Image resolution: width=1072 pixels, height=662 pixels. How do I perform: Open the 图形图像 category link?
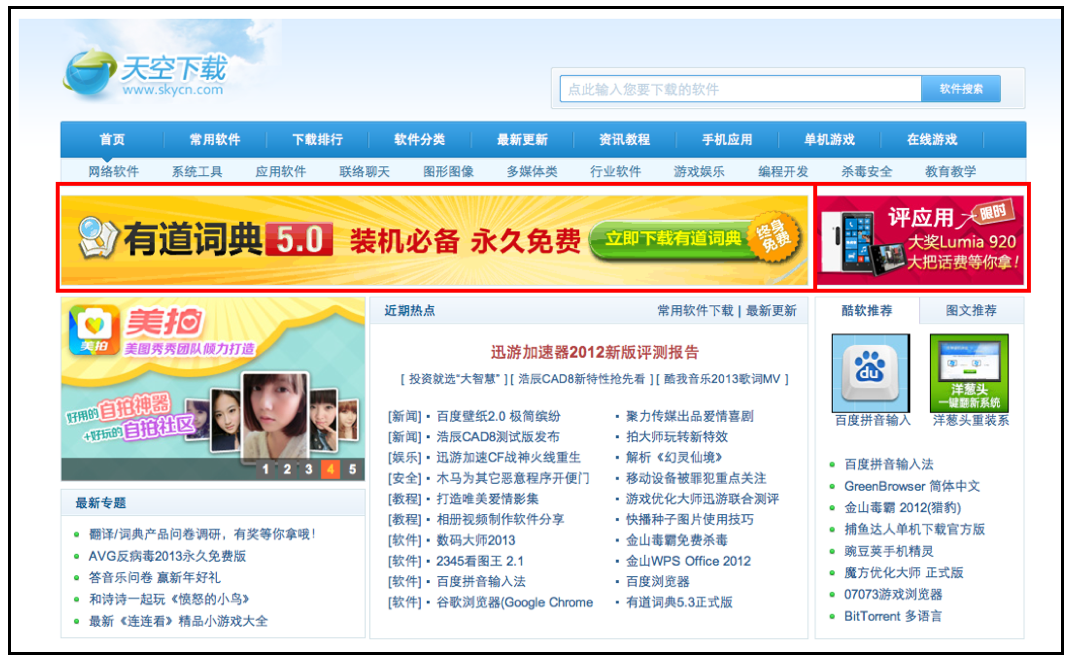(x=448, y=172)
